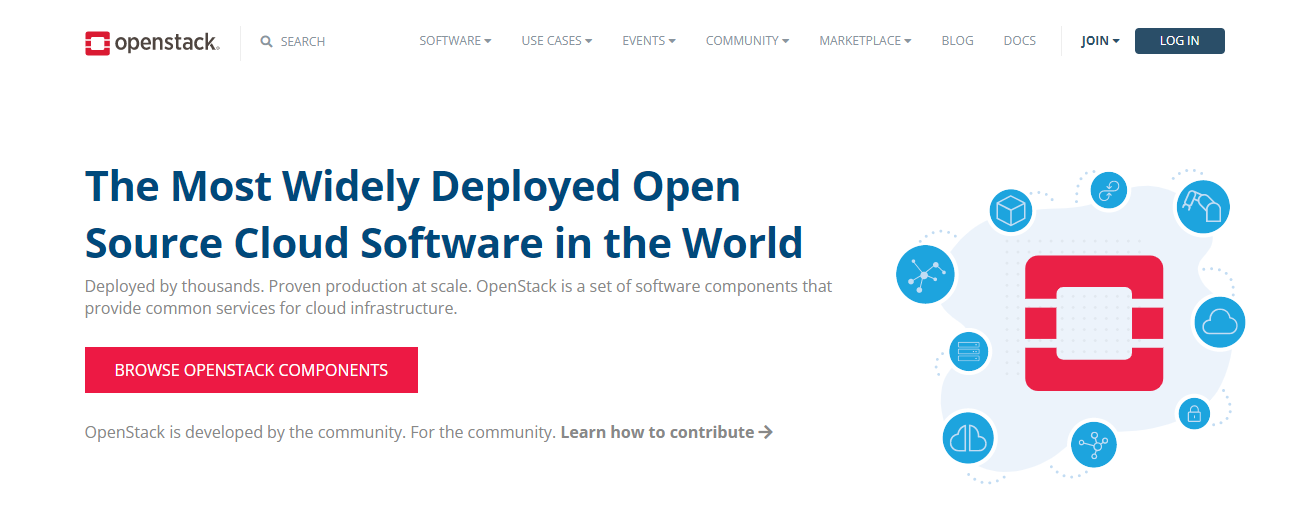Click the network nodes icon in the illustration
Screen dimensions: 1315x526
click(x=925, y=272)
